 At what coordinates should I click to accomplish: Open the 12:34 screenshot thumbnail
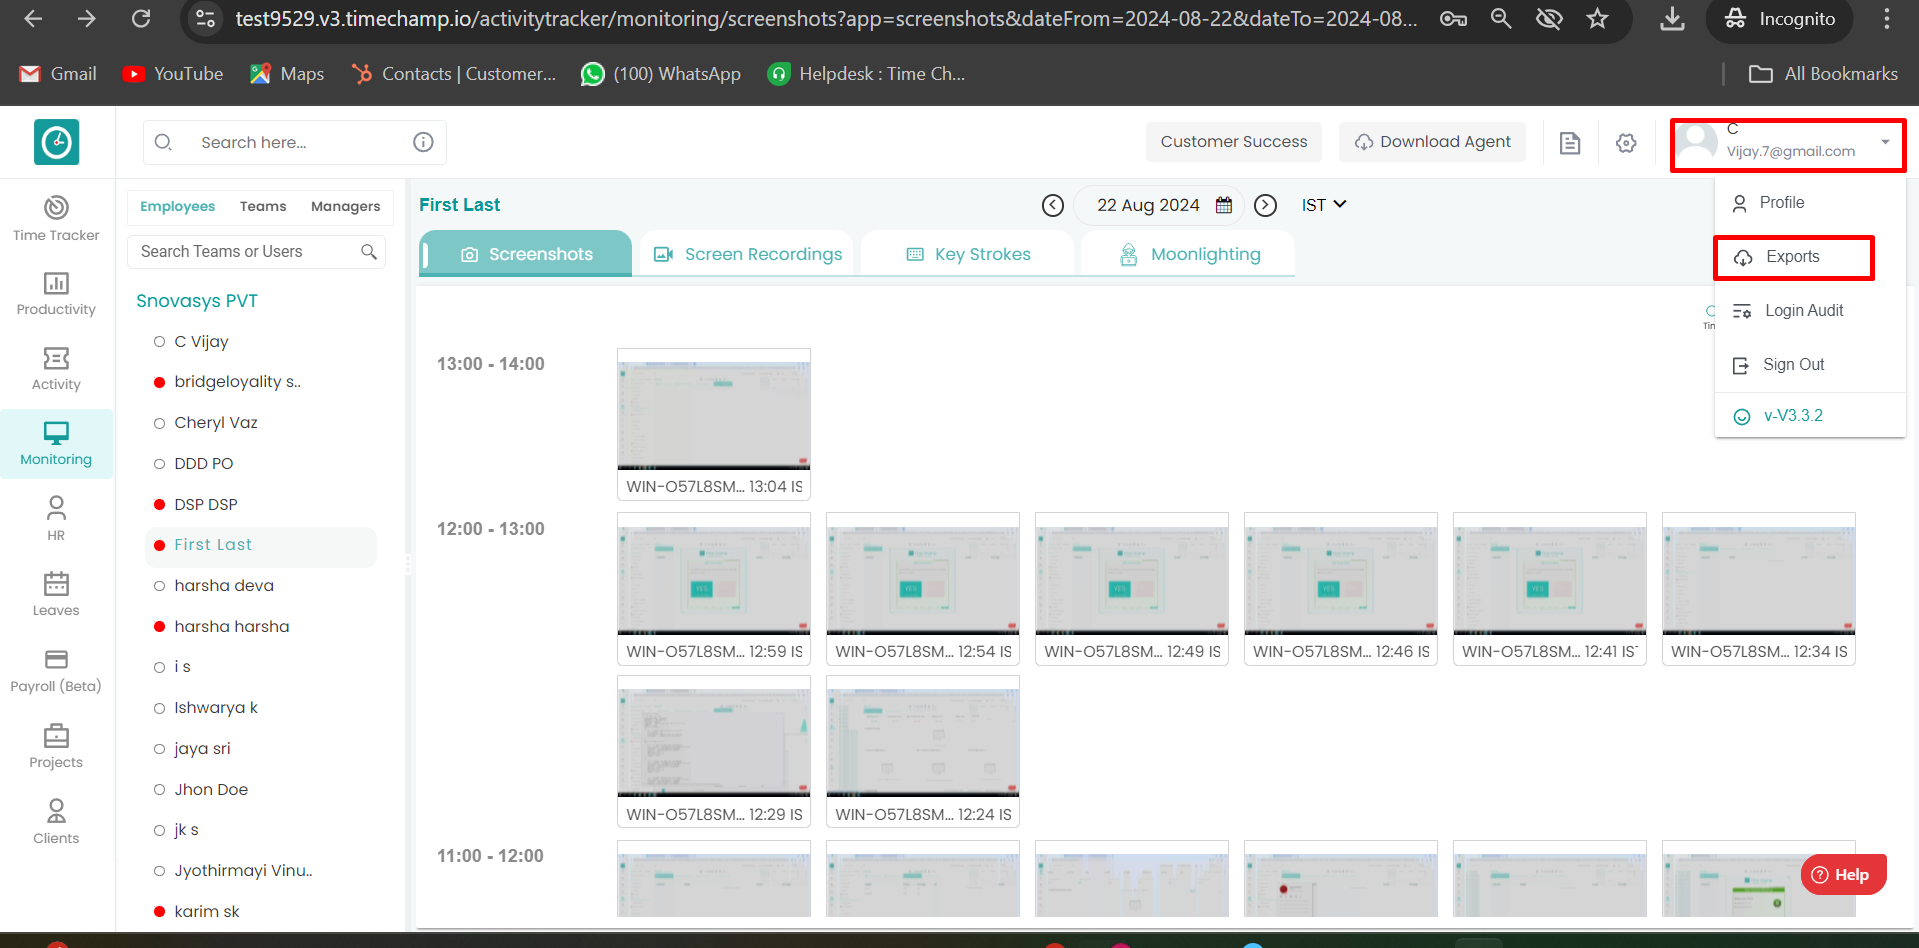click(1759, 589)
